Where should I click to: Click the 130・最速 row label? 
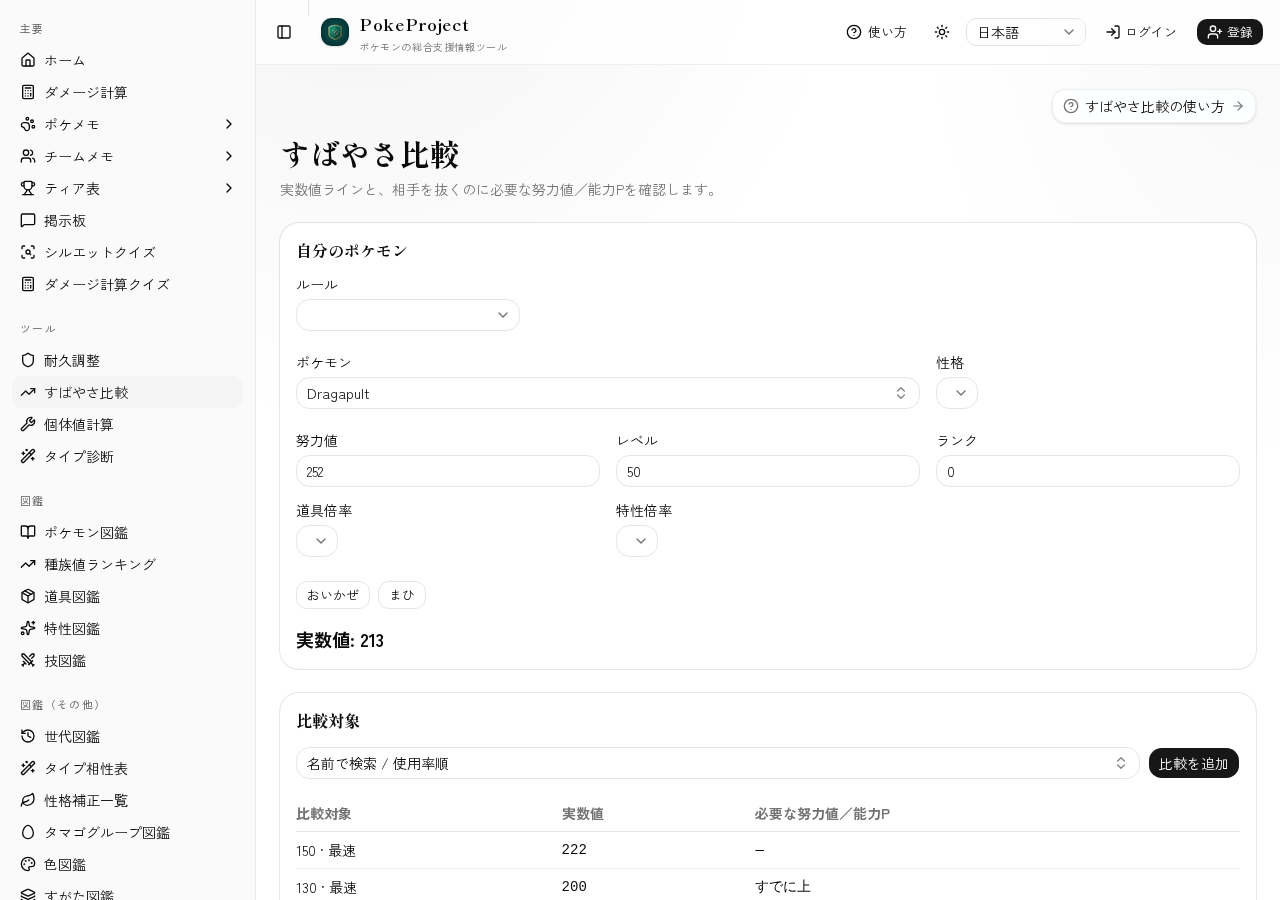326,888
